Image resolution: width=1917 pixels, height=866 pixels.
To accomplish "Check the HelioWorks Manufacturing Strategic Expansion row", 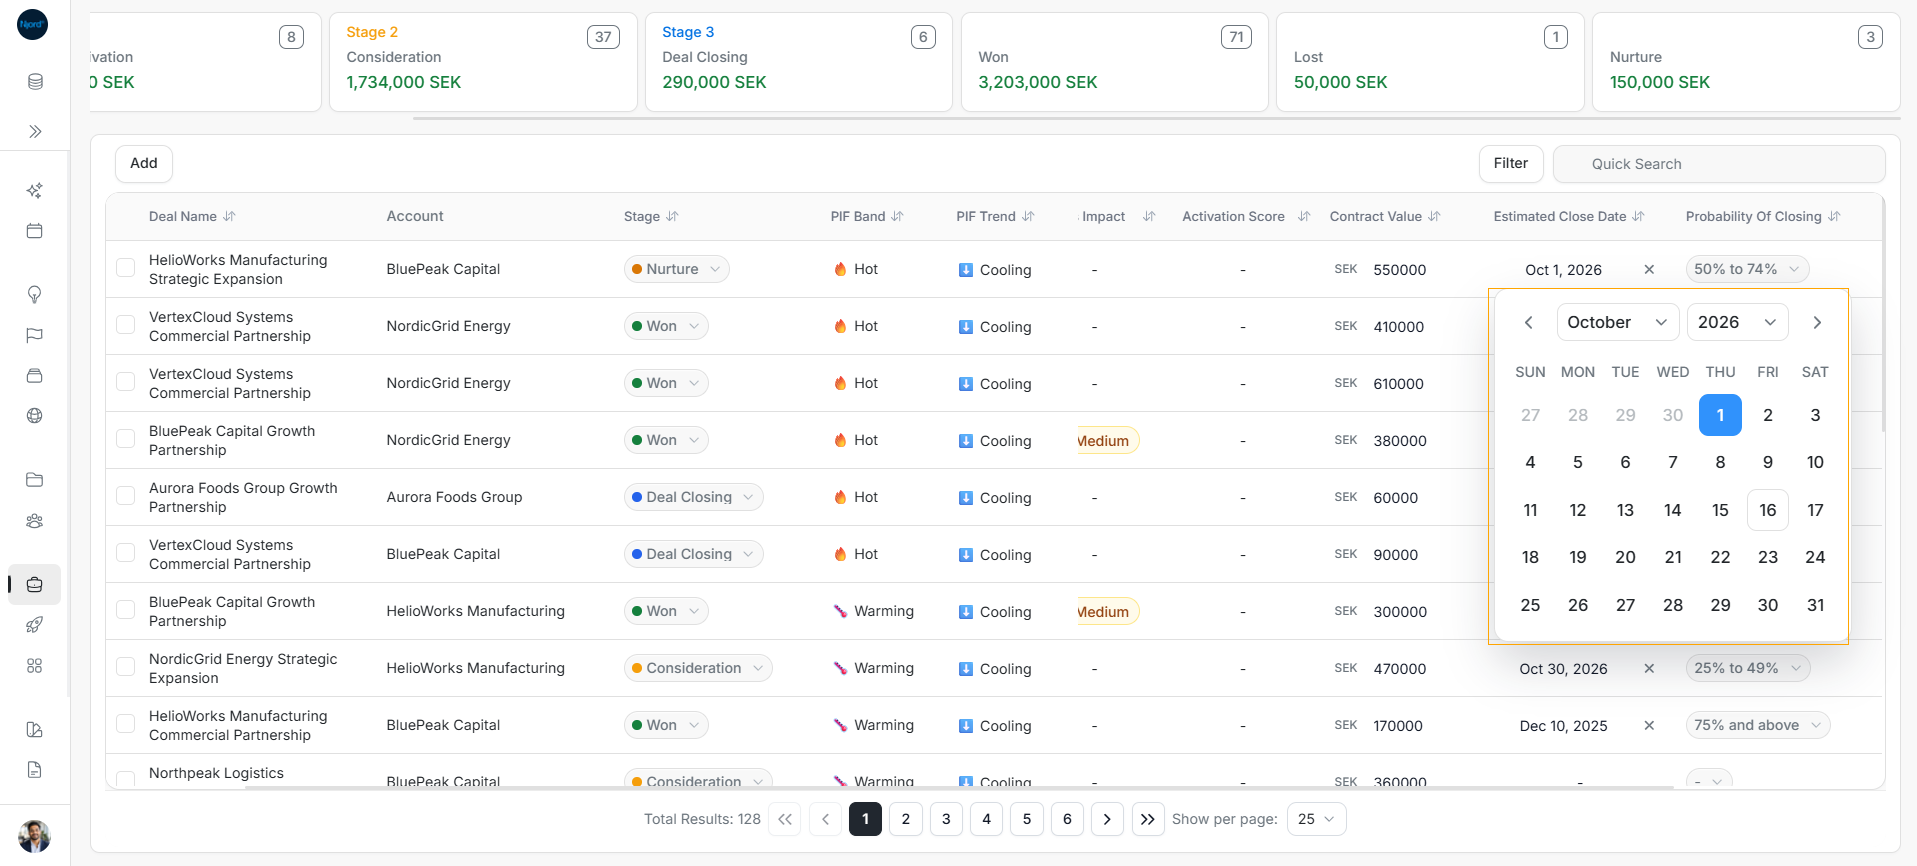I will click(125, 268).
